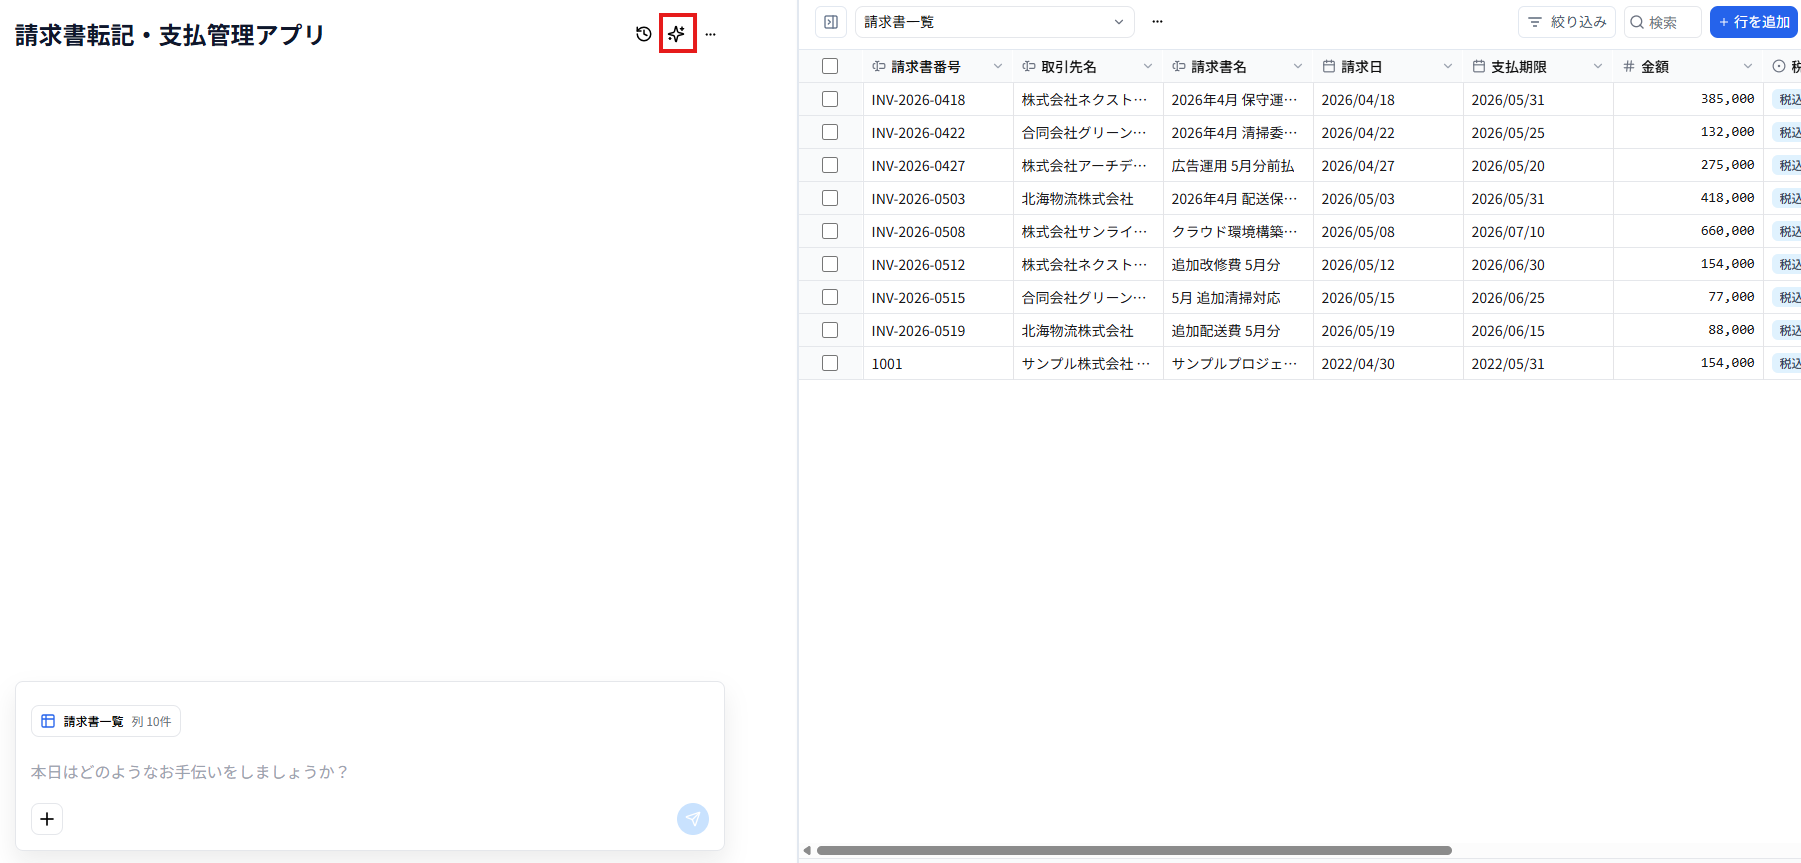
Task: Check the box for row 1001
Action: coord(830,363)
